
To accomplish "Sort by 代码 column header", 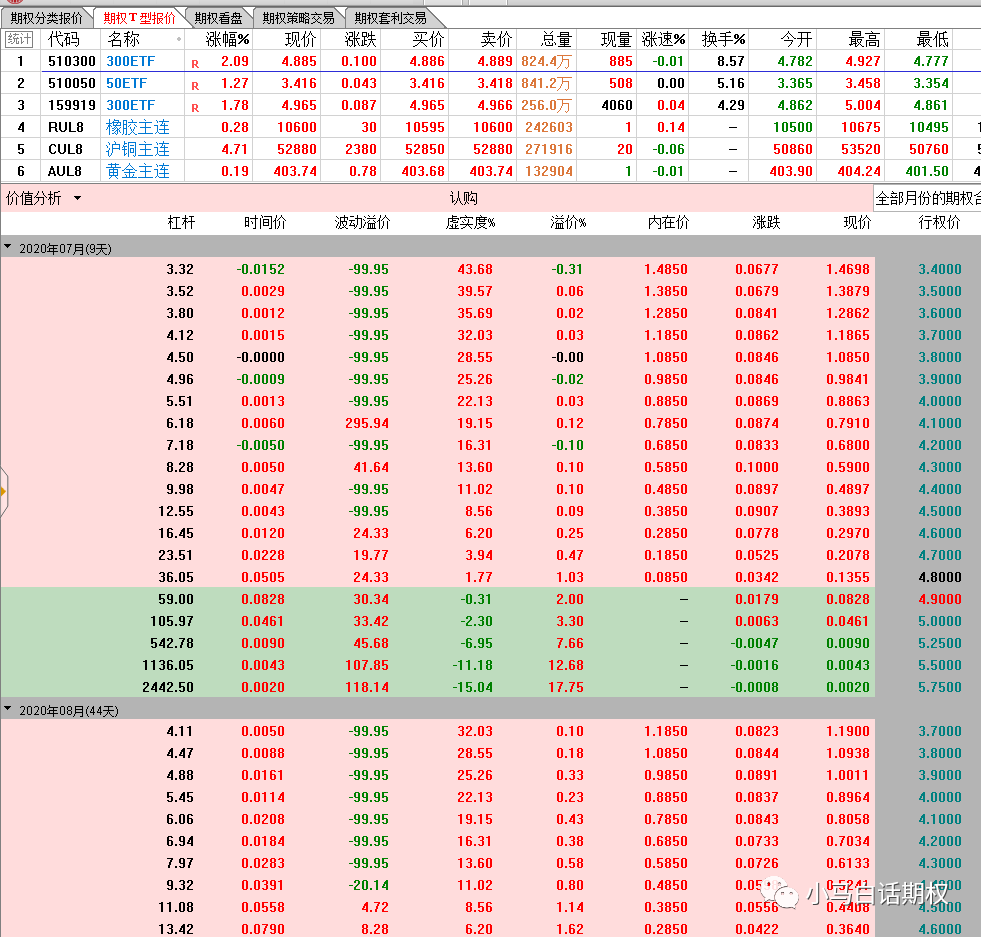I will pyautogui.click(x=64, y=39).
